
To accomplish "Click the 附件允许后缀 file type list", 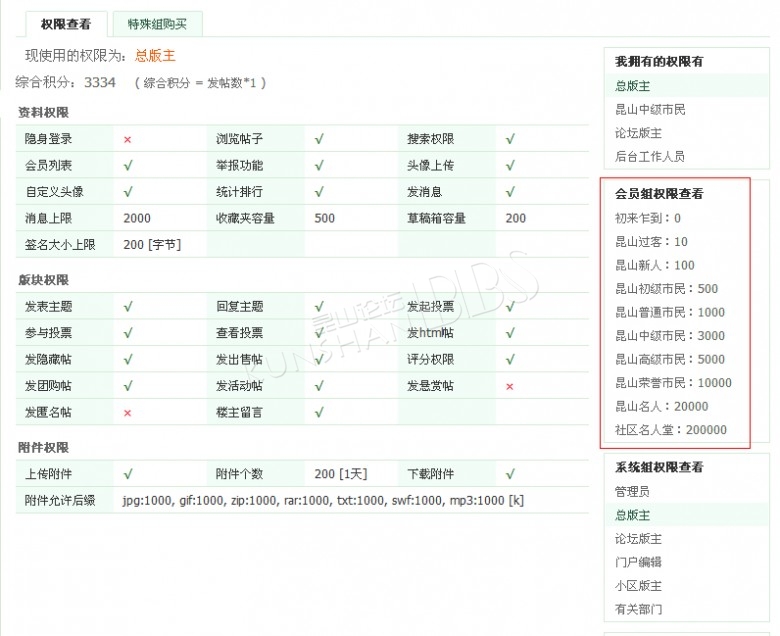I will (323, 500).
